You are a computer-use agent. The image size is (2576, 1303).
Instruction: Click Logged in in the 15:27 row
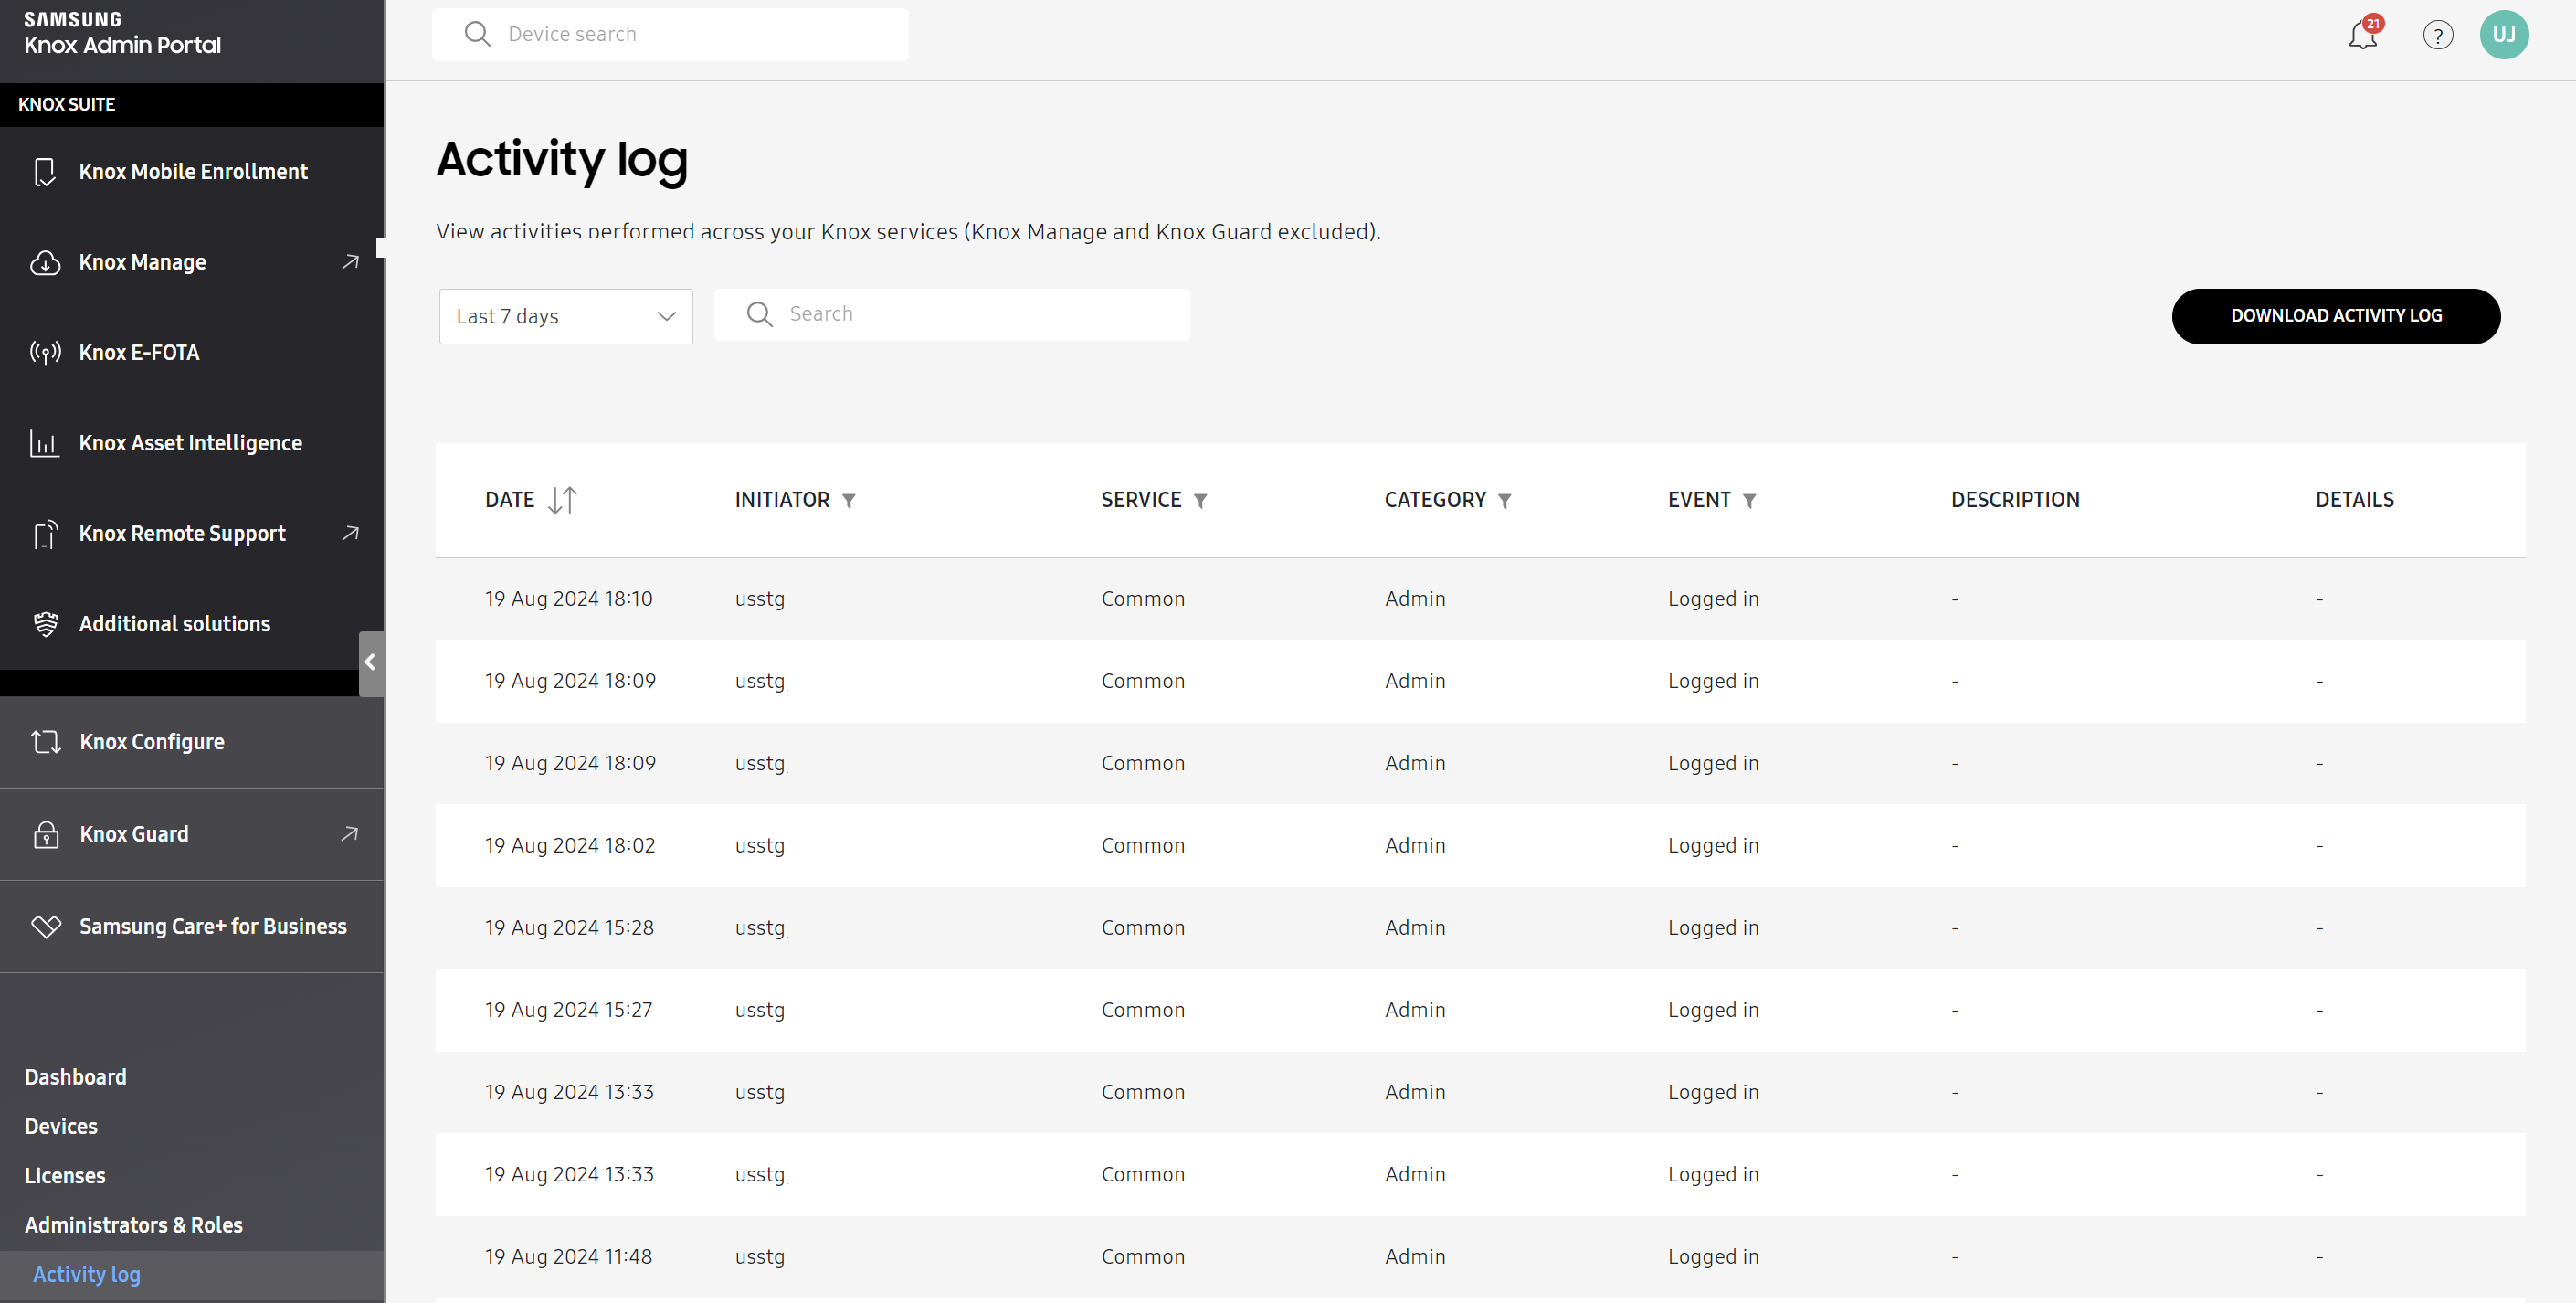[1713, 1010]
